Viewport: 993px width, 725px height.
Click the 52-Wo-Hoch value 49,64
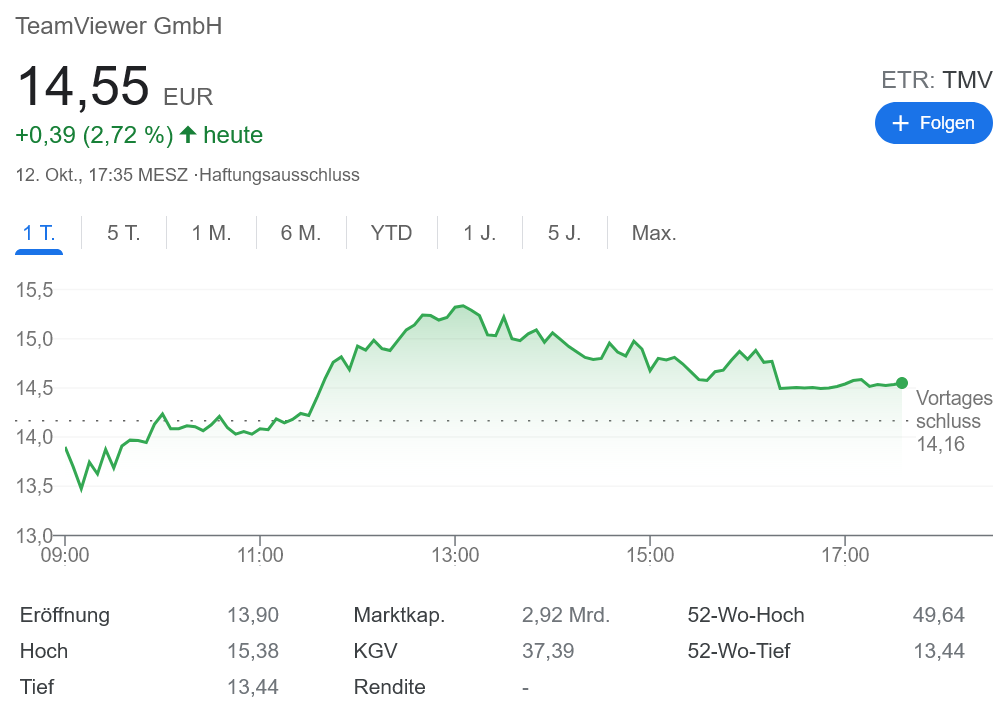tap(938, 615)
